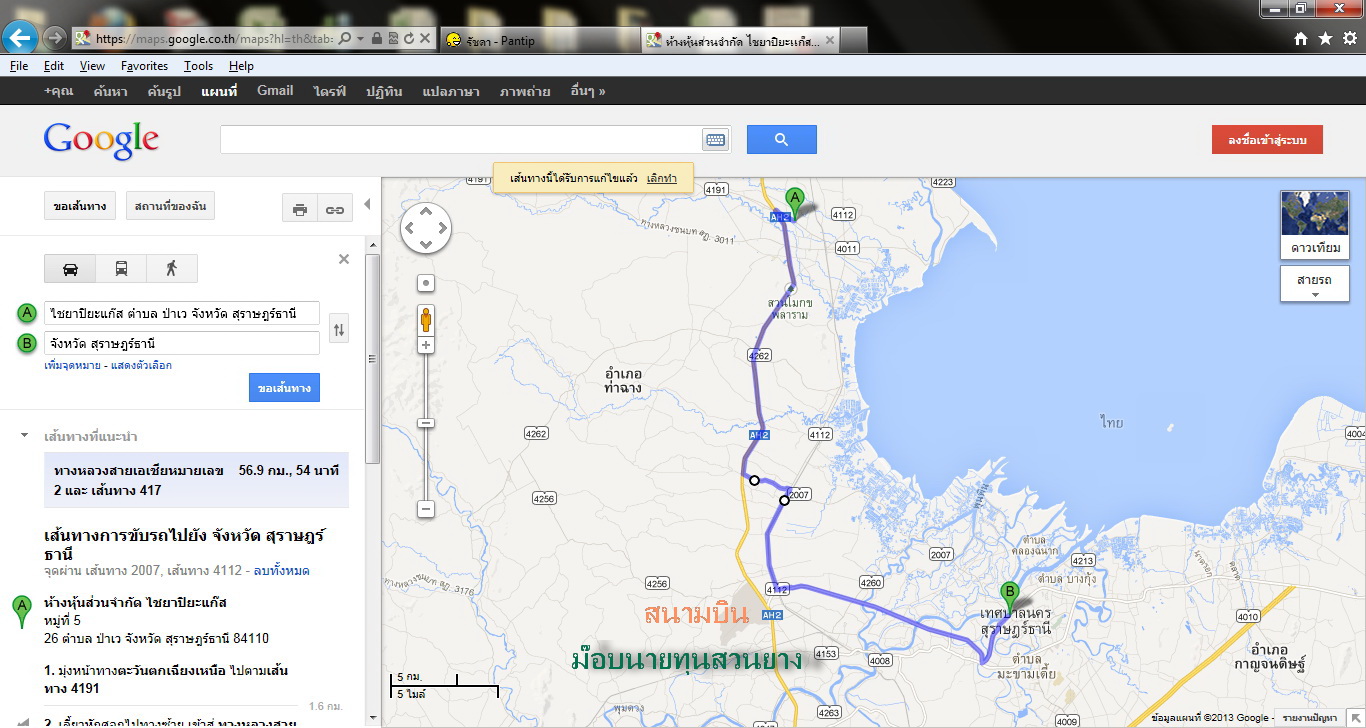Click the green marker B on the map
Image resolution: width=1366 pixels, height=728 pixels.
point(1010,598)
